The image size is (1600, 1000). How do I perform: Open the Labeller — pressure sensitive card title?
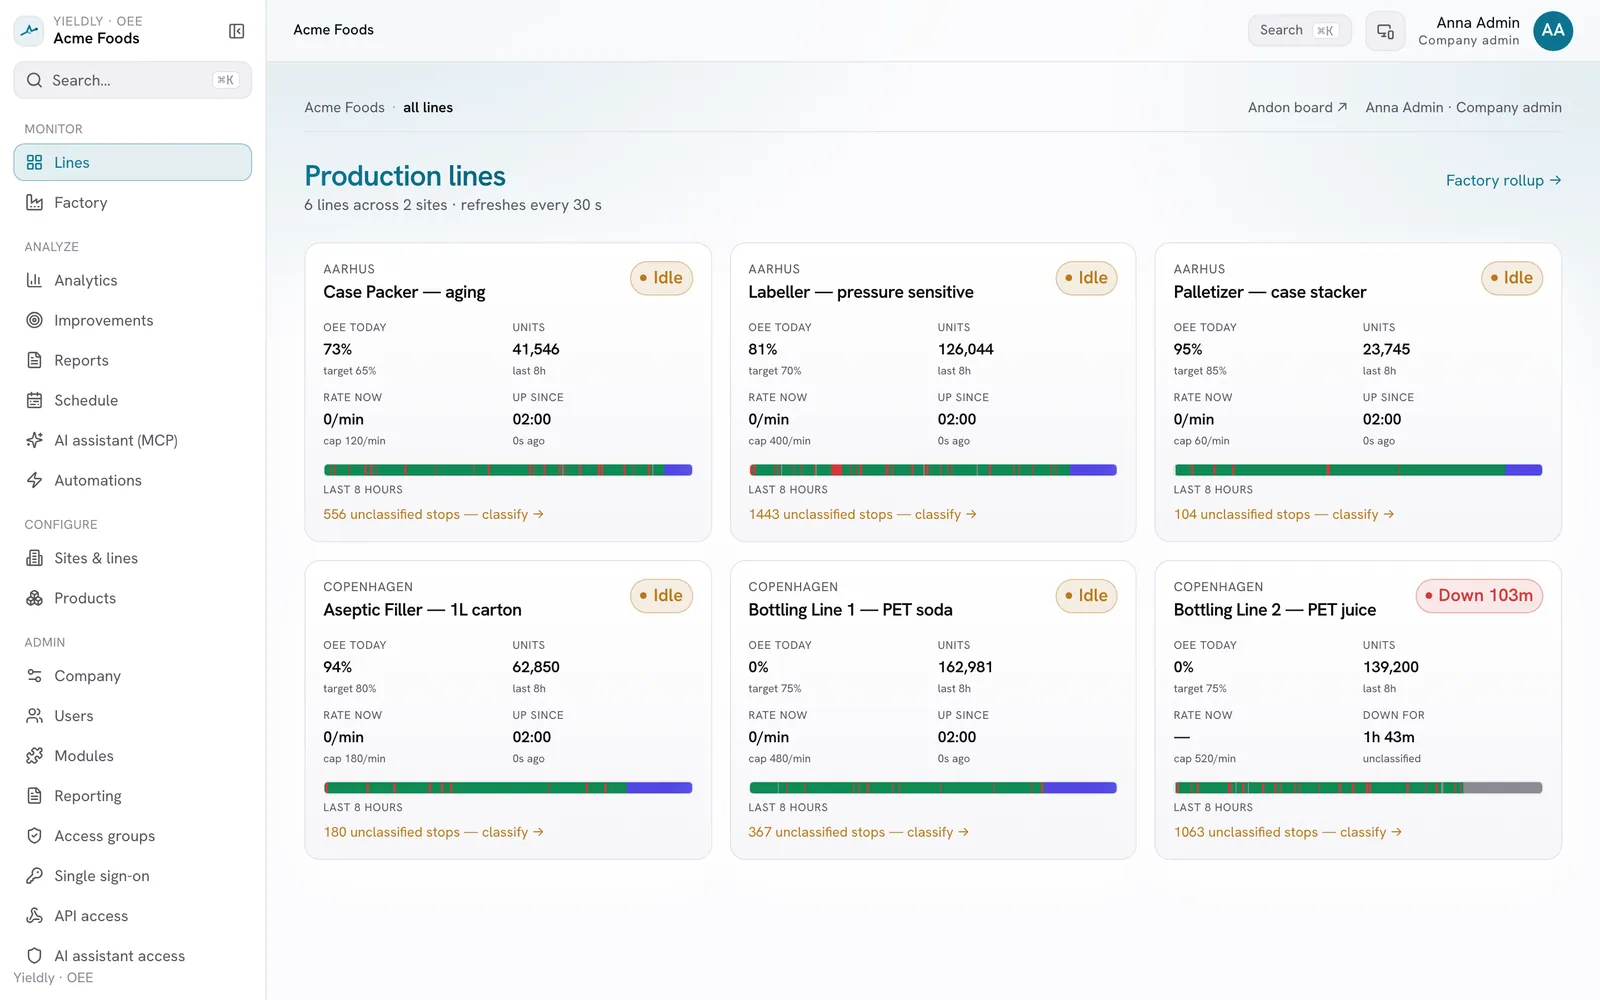861,292
